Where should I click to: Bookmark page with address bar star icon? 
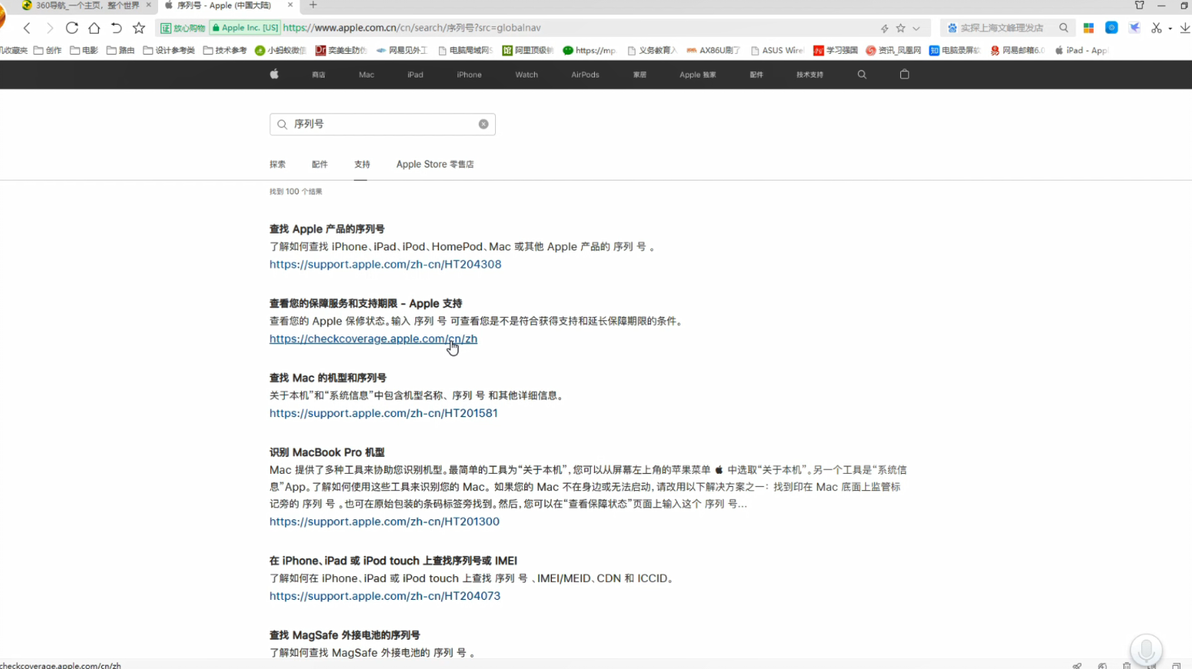point(901,28)
